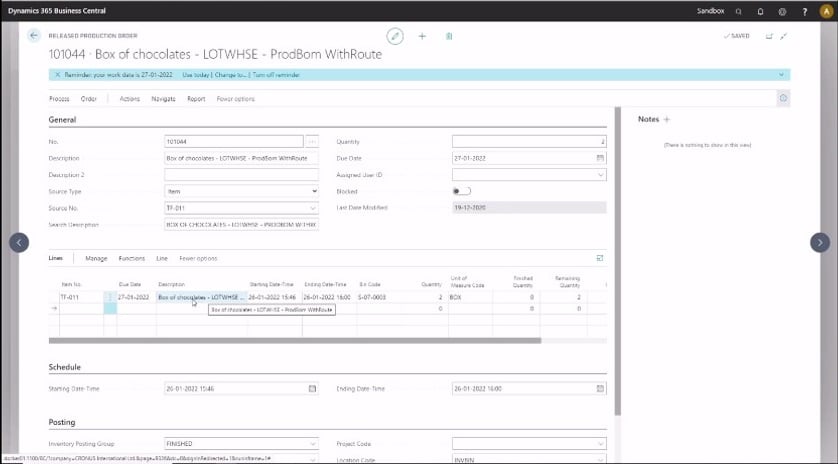
Task: Expand Assigned User ID dropdown
Action: (x=600, y=175)
